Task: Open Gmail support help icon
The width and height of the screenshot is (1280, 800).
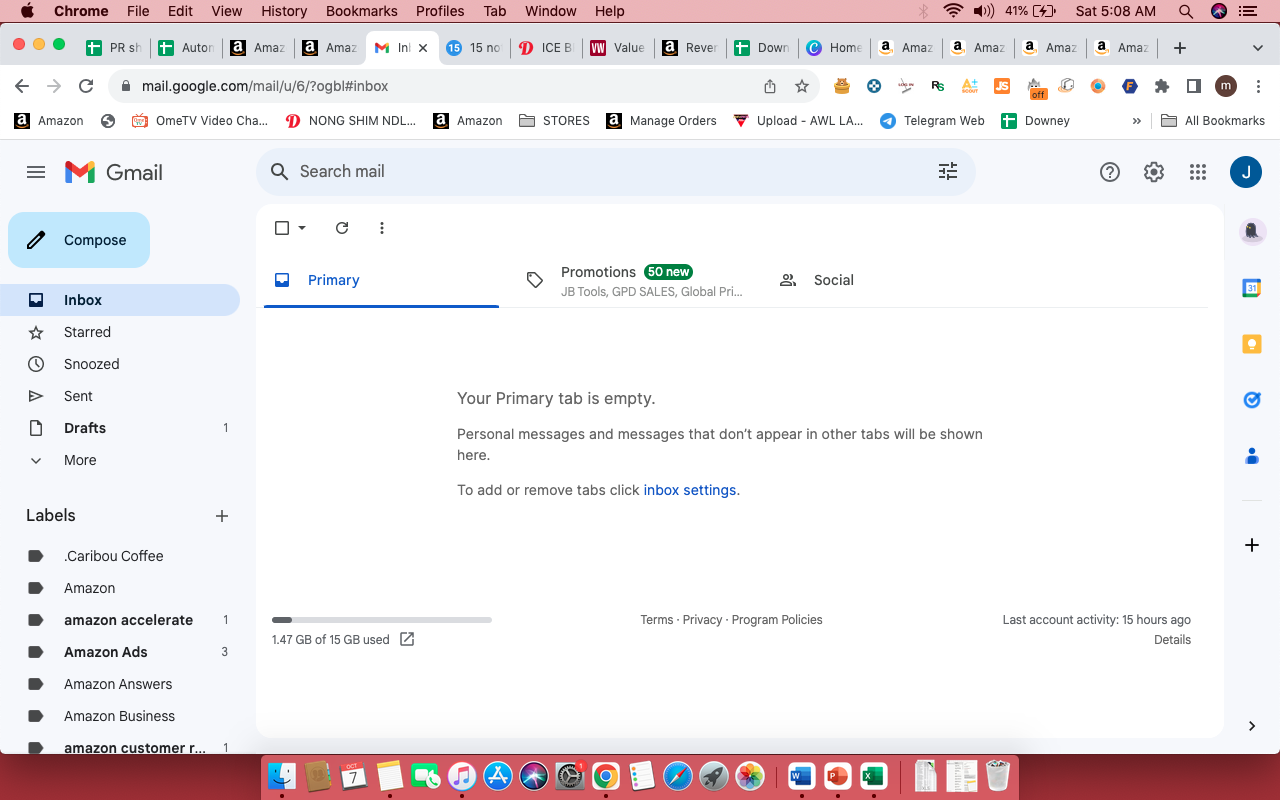Action: click(1109, 172)
